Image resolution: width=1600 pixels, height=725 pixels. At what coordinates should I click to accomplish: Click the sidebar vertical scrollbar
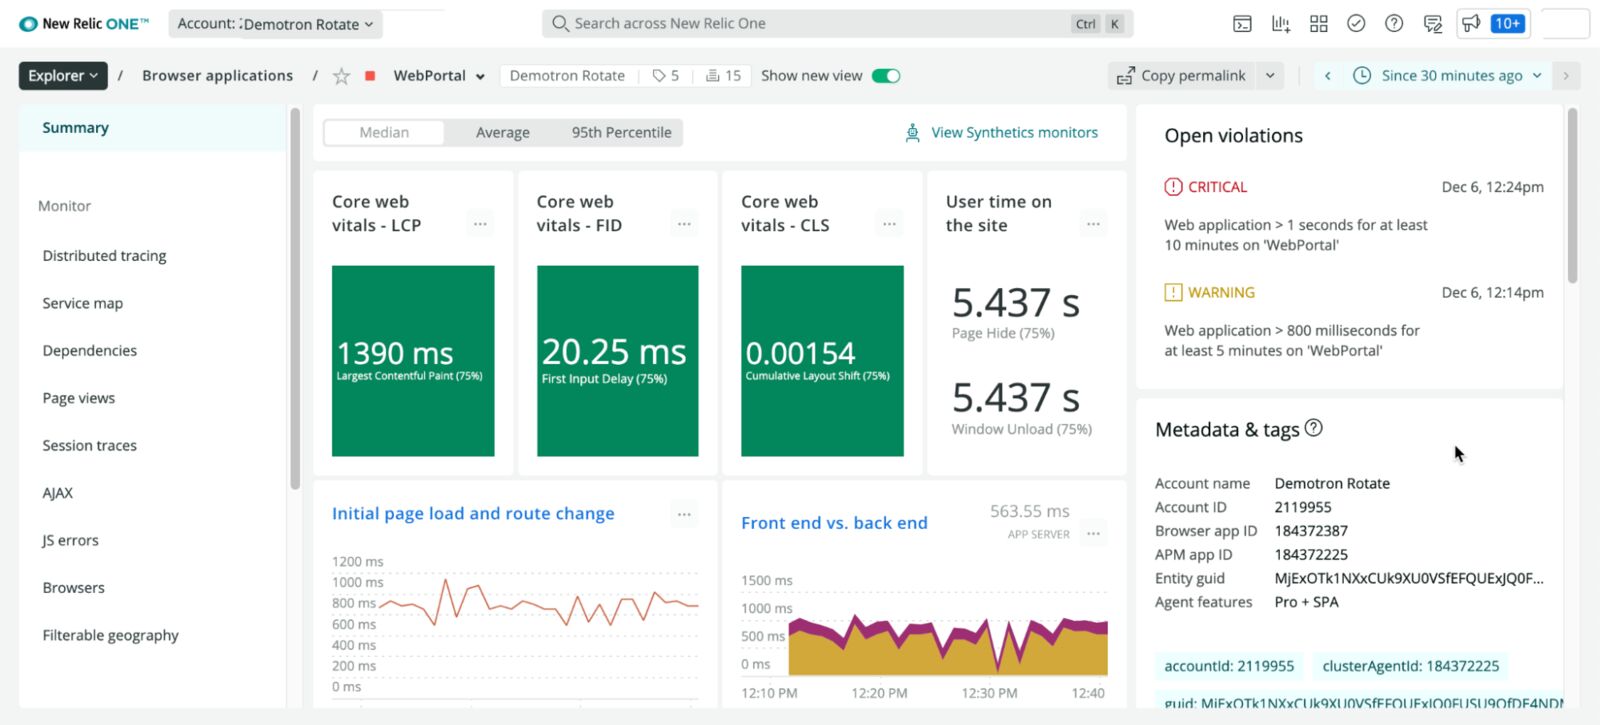(295, 298)
